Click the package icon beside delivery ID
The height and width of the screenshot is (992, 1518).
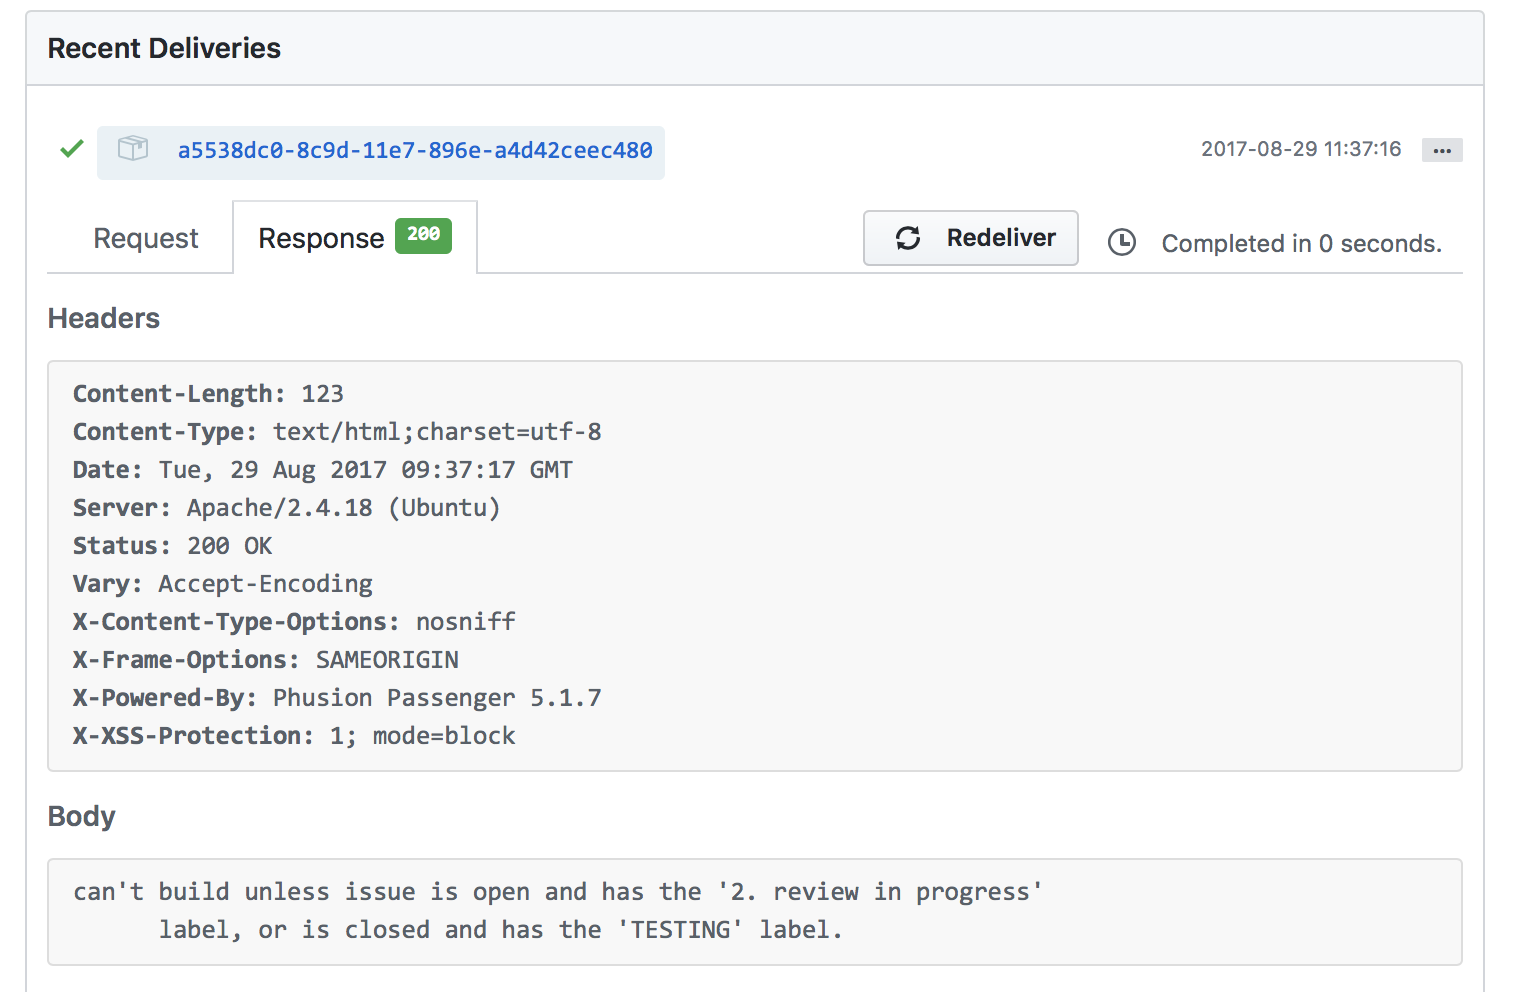133,149
